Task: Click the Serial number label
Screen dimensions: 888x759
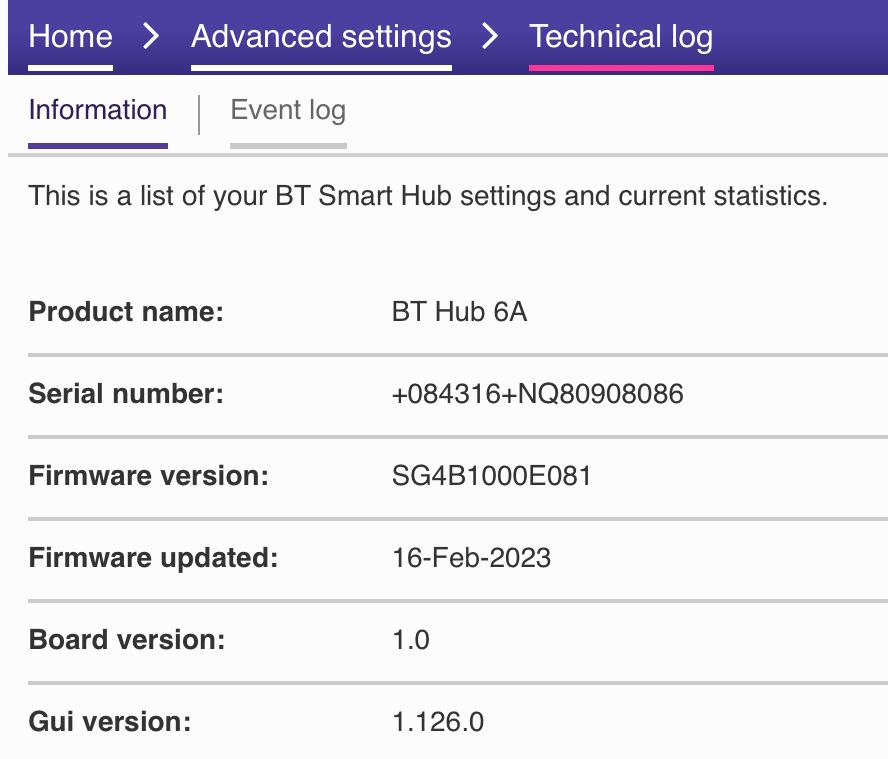Action: tap(126, 394)
